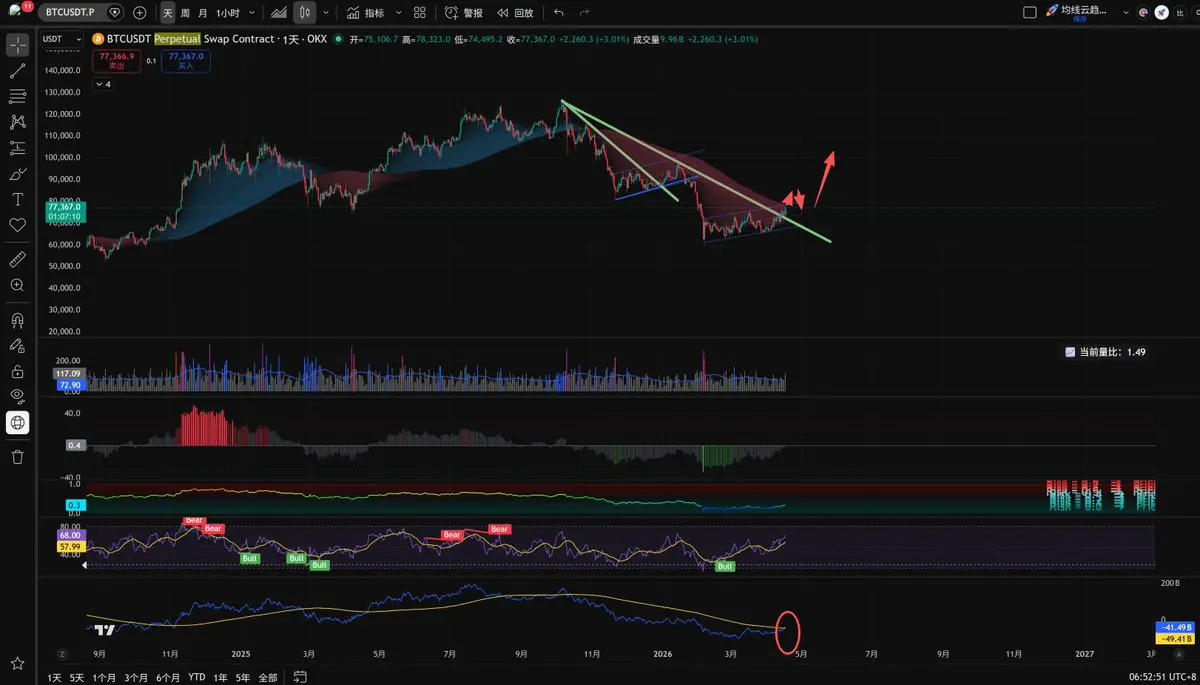Image resolution: width=1200 pixels, height=685 pixels.
Task: Click the red target icon top right
Action: pos(1144,13)
